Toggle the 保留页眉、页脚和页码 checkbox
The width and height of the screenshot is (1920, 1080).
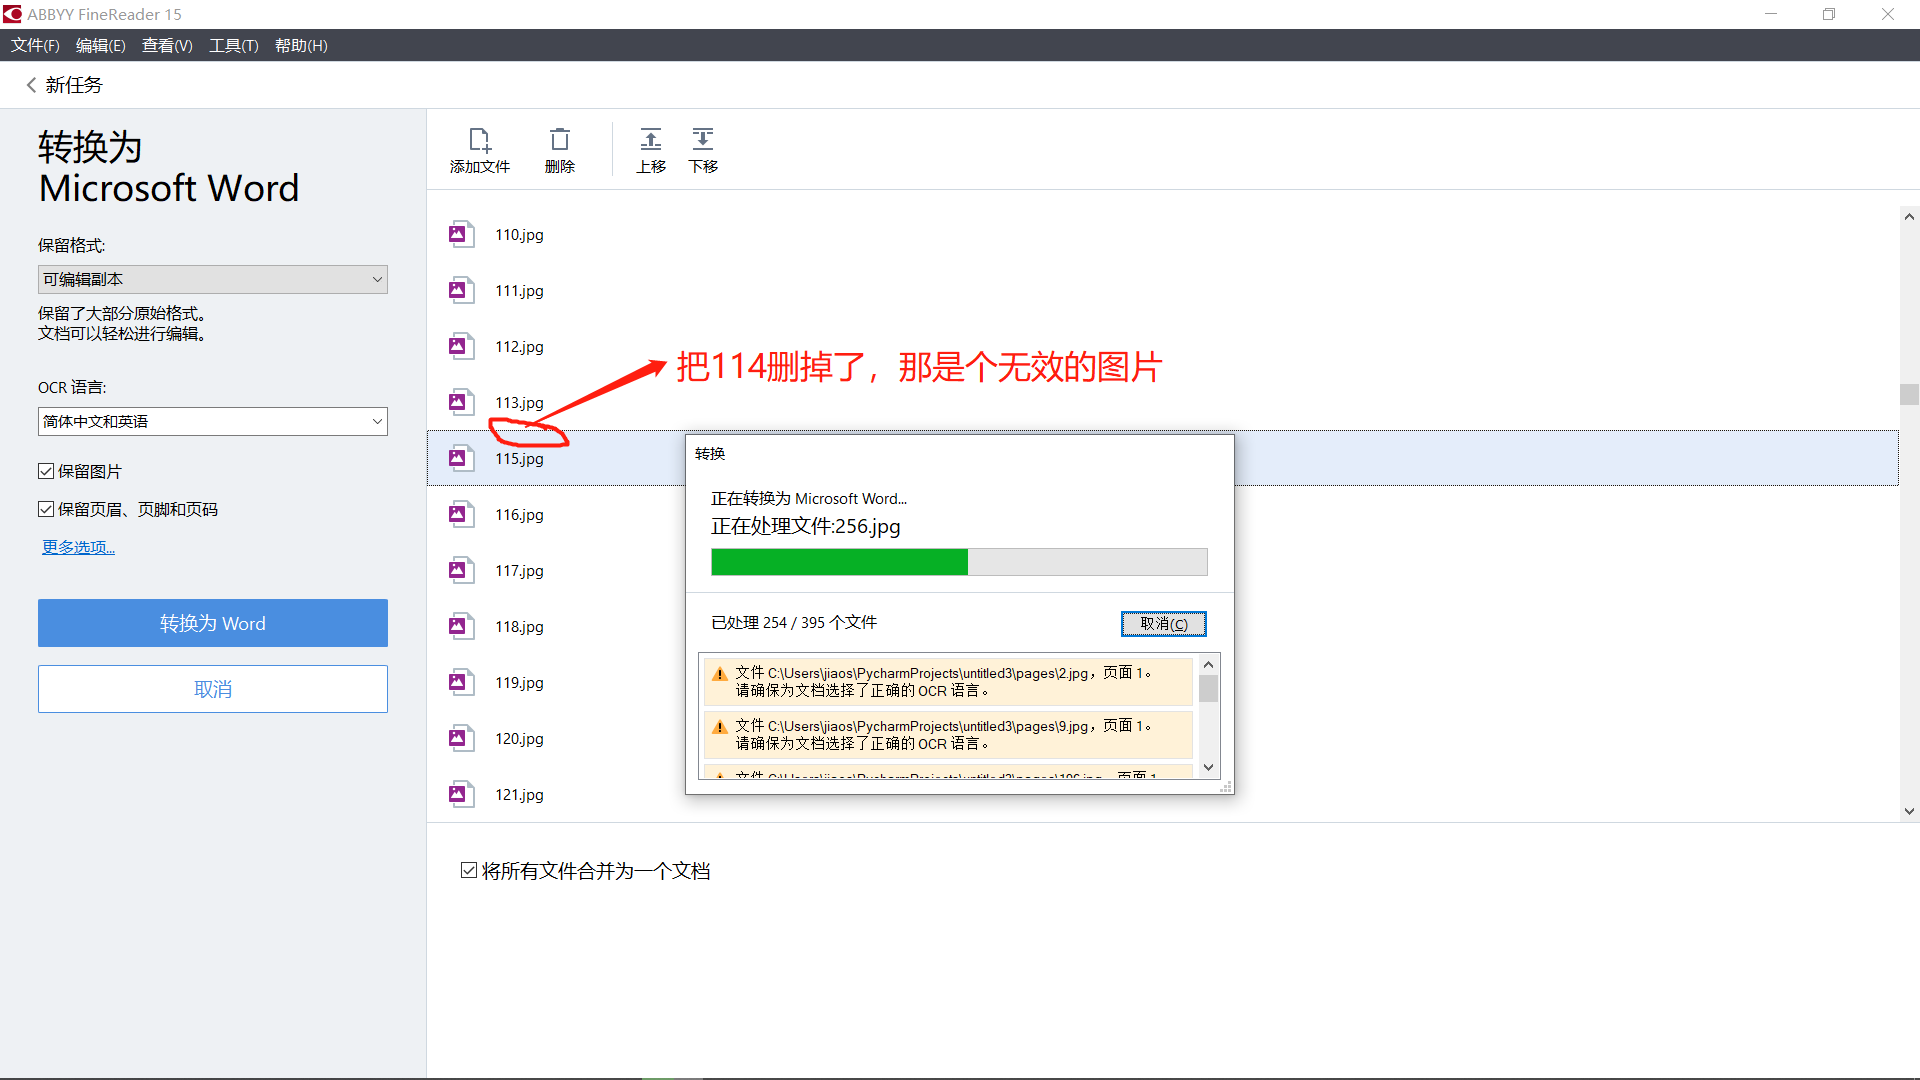tap(46, 509)
